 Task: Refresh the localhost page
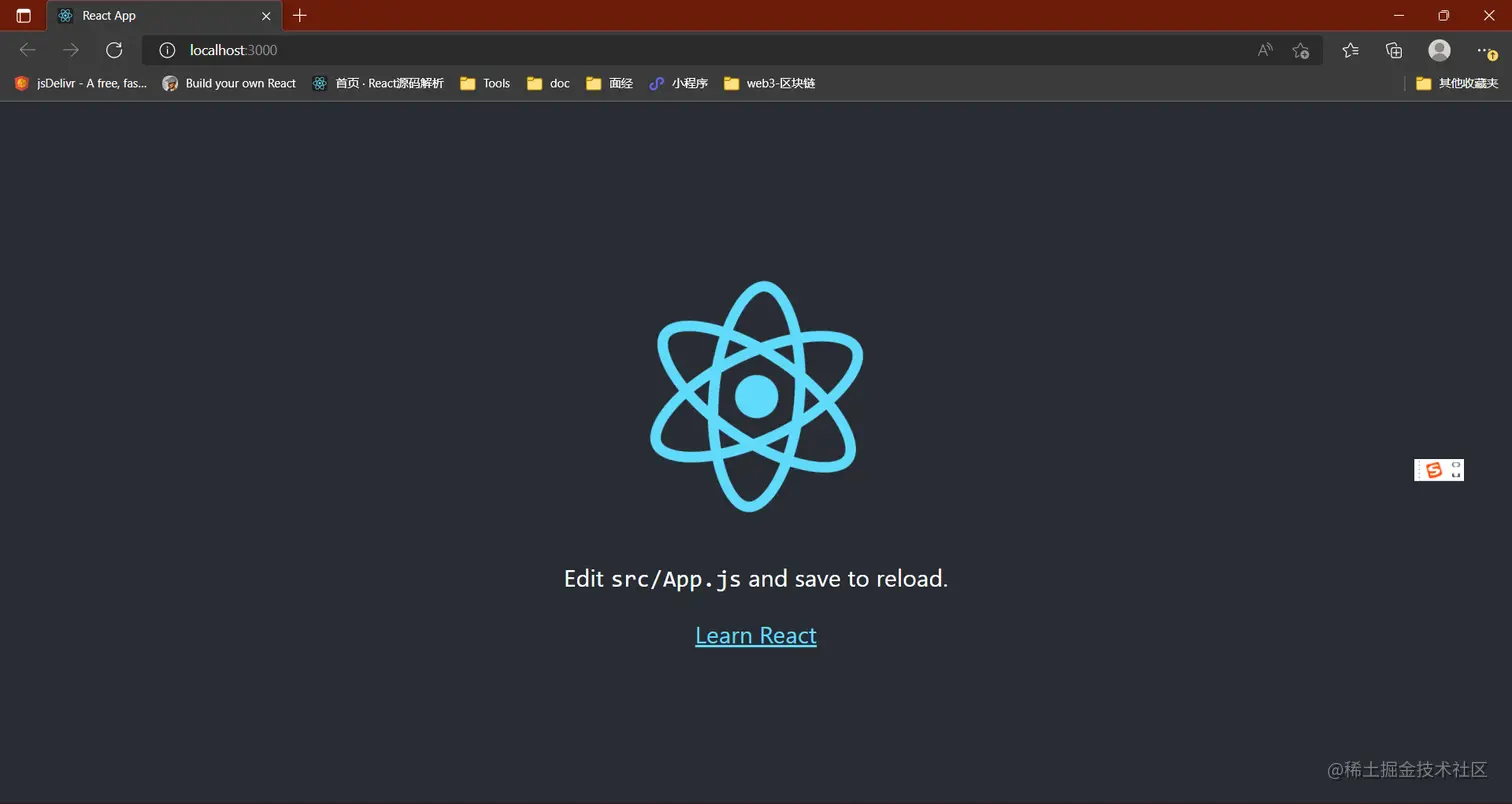(114, 50)
